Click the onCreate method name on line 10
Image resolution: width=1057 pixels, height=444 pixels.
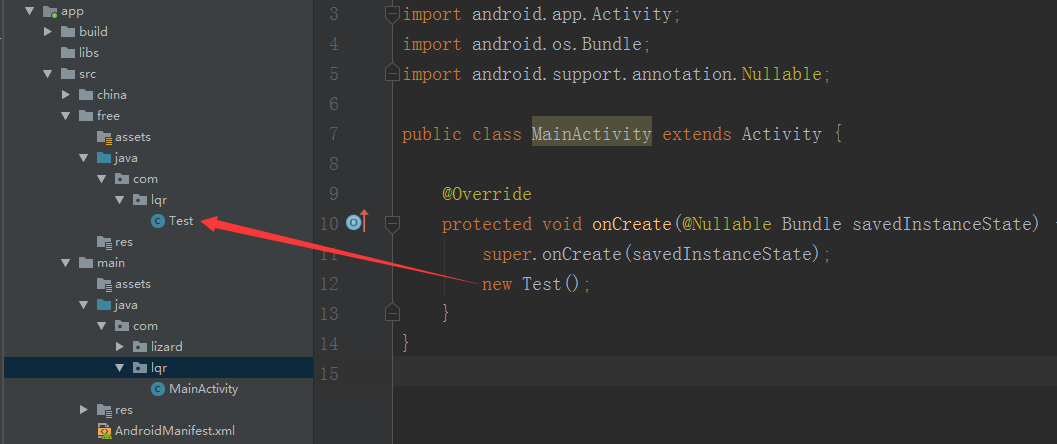632,224
